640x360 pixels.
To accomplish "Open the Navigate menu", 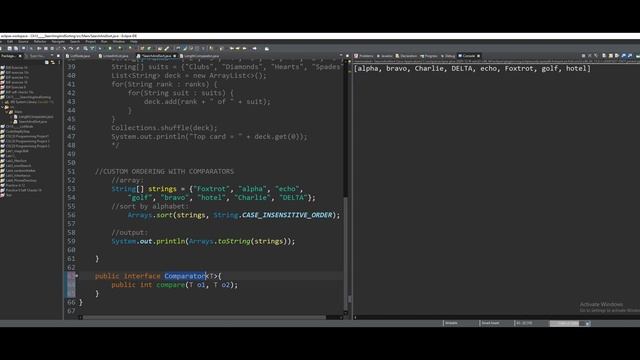I will click(58, 42).
